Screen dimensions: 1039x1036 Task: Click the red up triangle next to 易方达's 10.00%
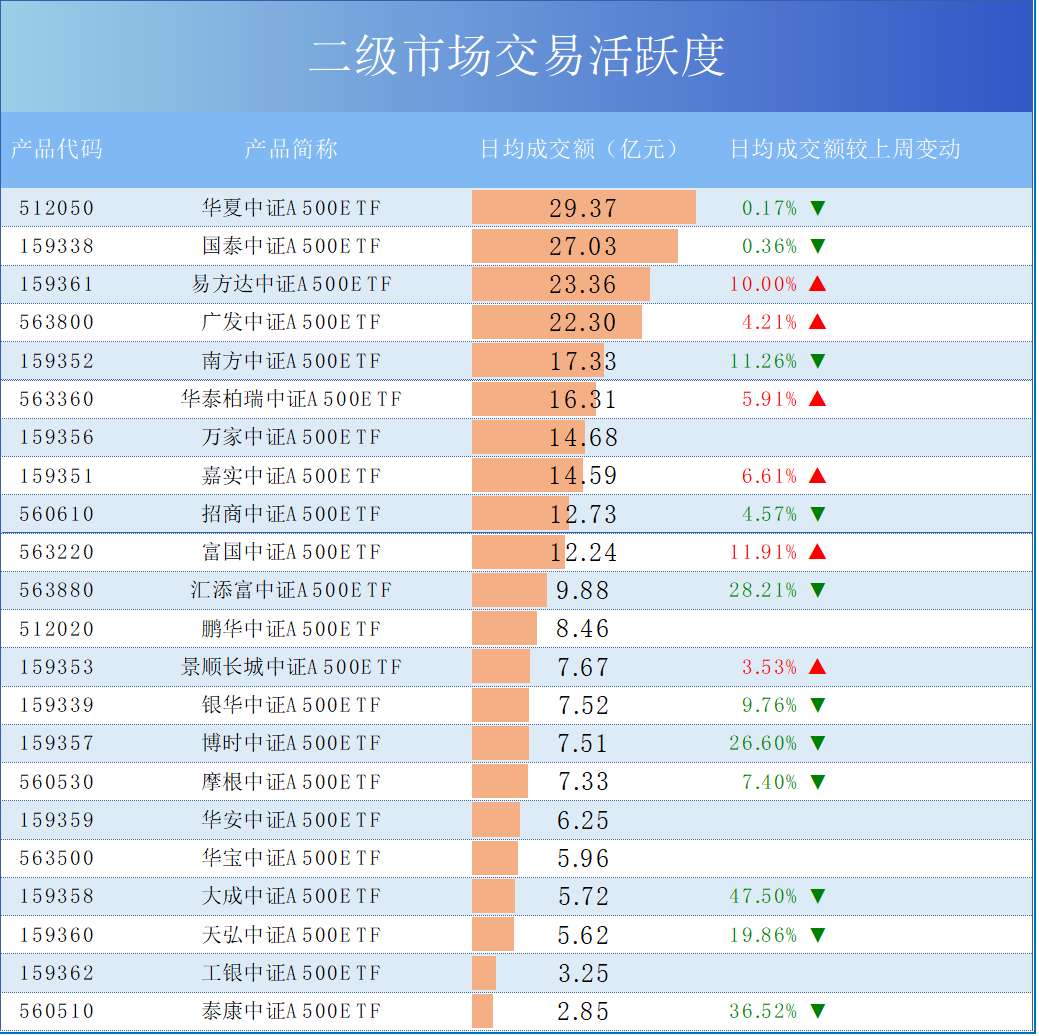816,284
